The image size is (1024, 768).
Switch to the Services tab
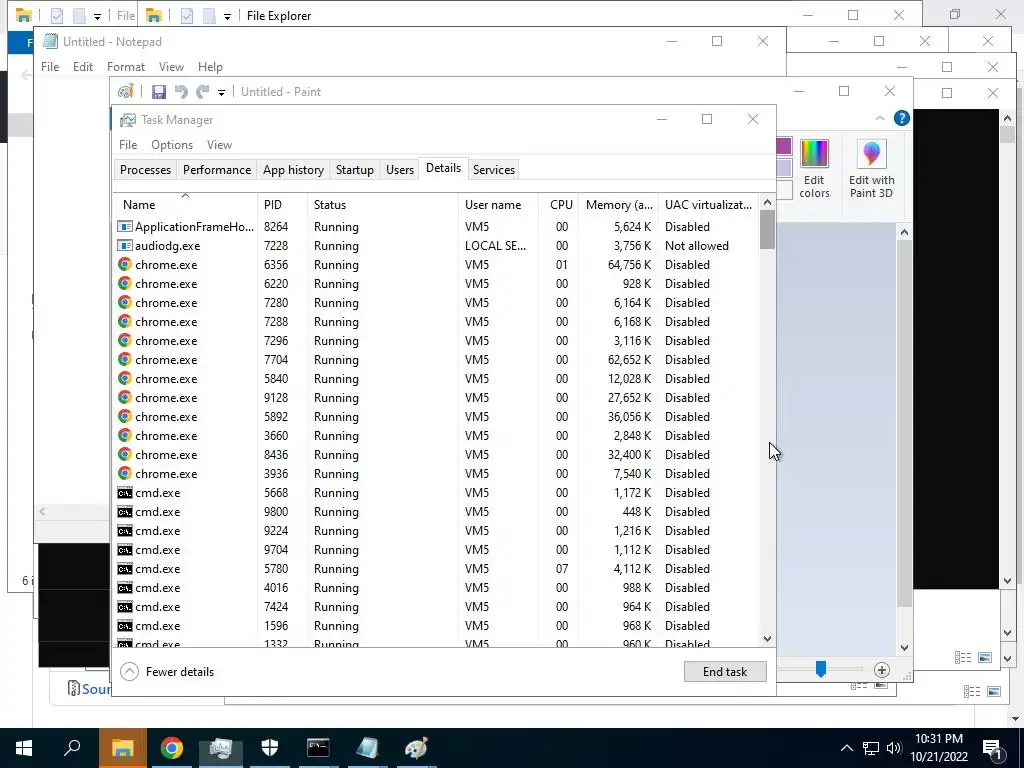click(x=494, y=170)
